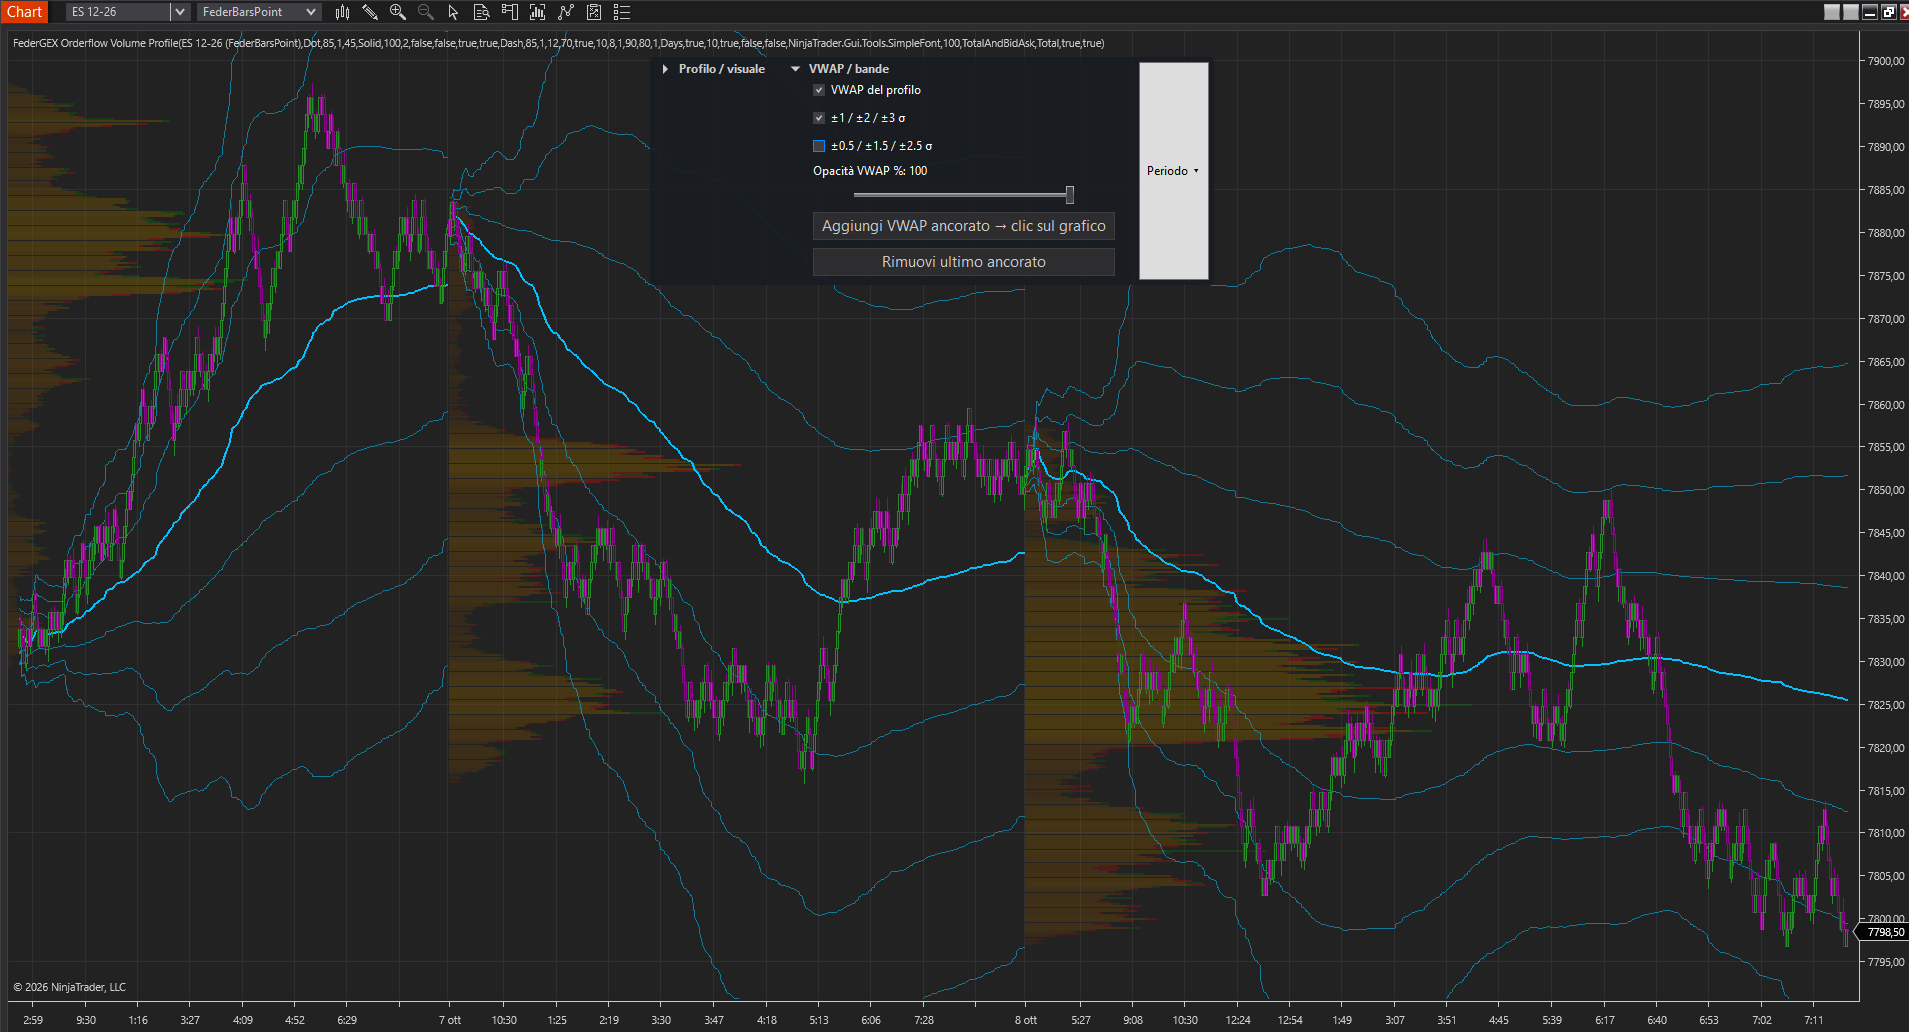1909x1032 pixels.
Task: Open the data box icon
Action: point(481,12)
